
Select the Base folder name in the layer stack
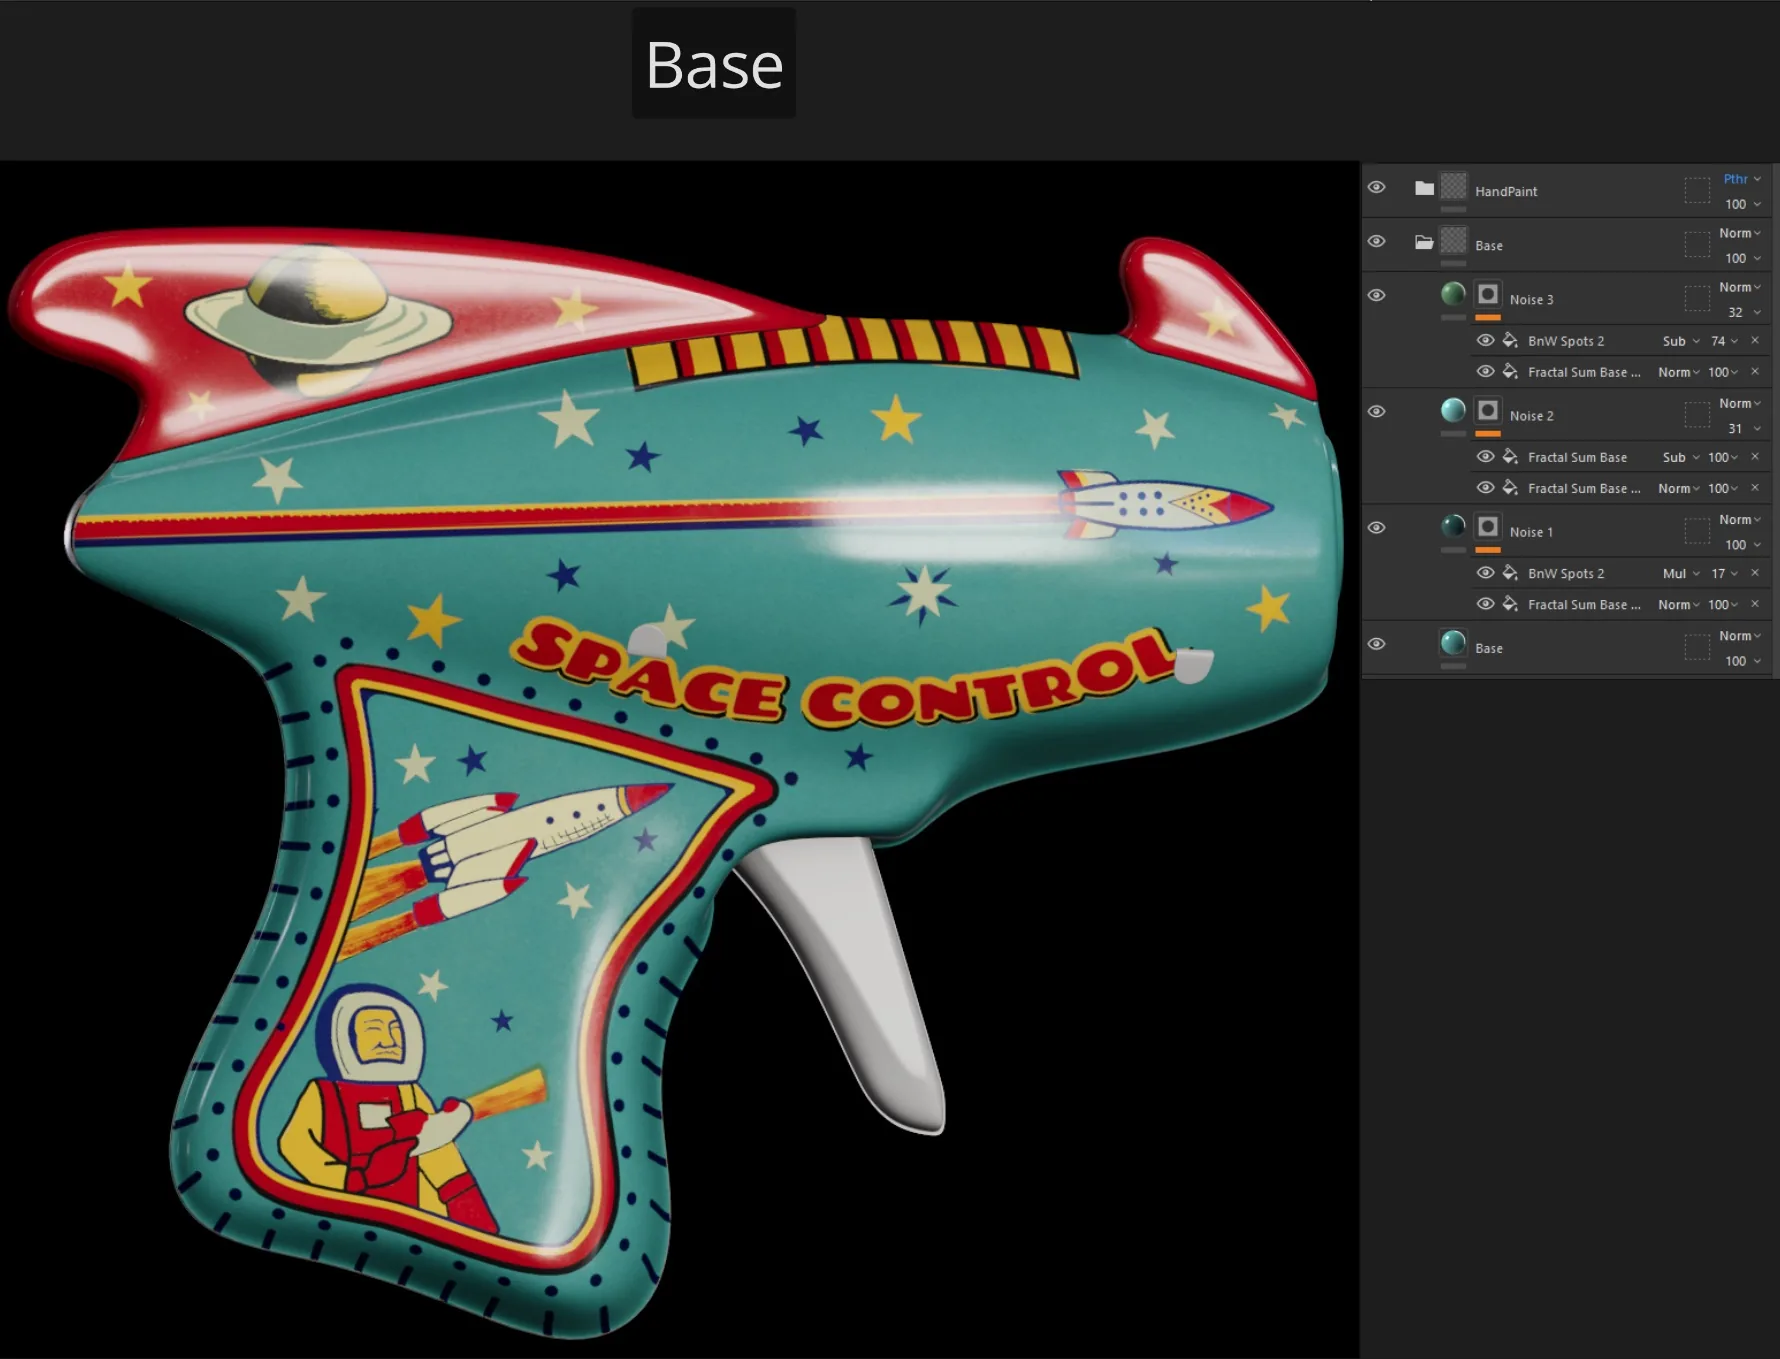[x=1488, y=245]
